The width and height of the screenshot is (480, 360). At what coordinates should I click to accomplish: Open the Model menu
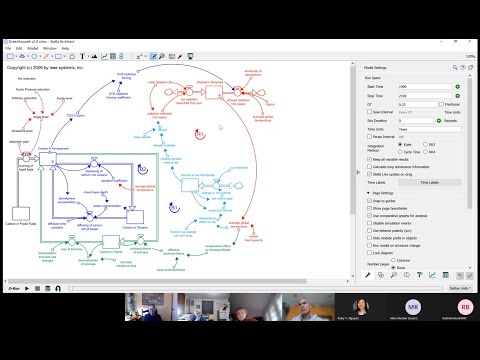click(x=33, y=49)
